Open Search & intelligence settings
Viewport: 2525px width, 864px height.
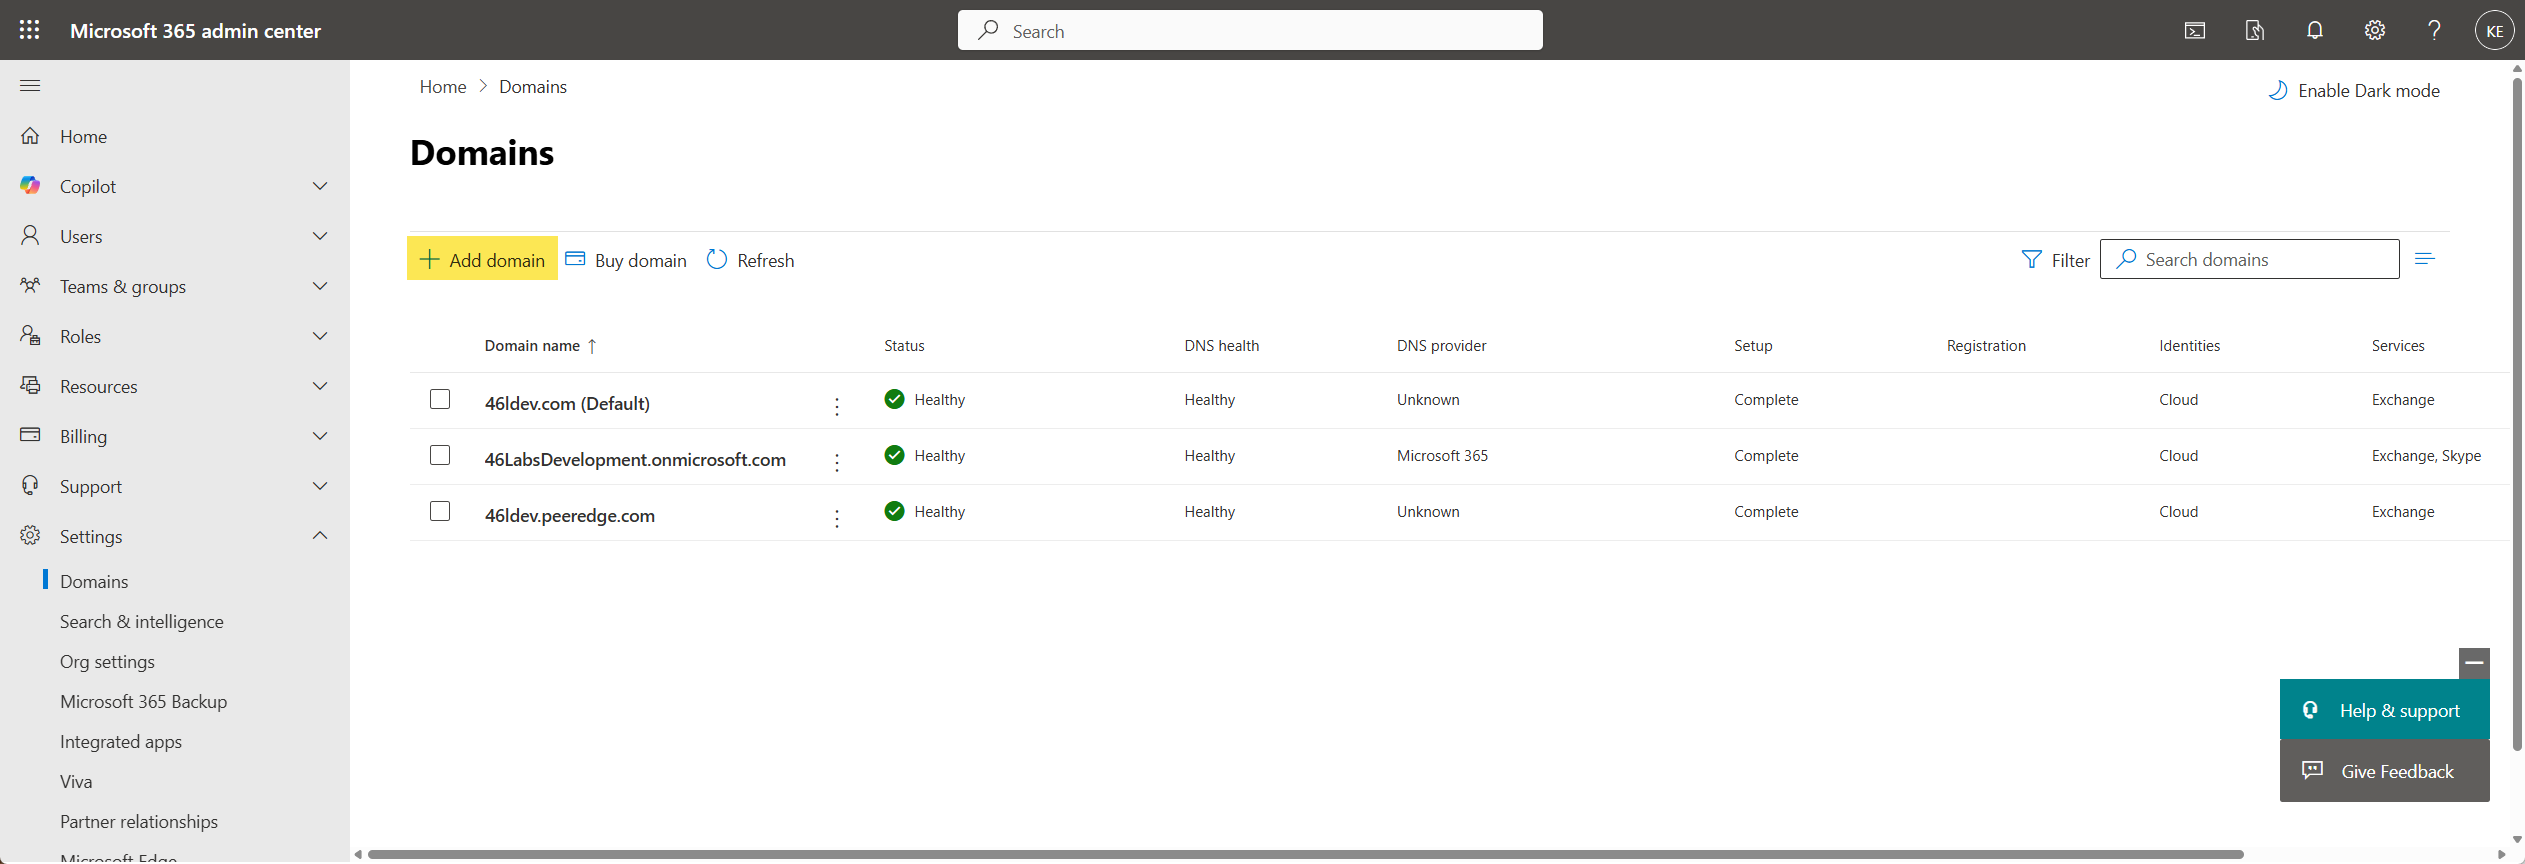[142, 622]
